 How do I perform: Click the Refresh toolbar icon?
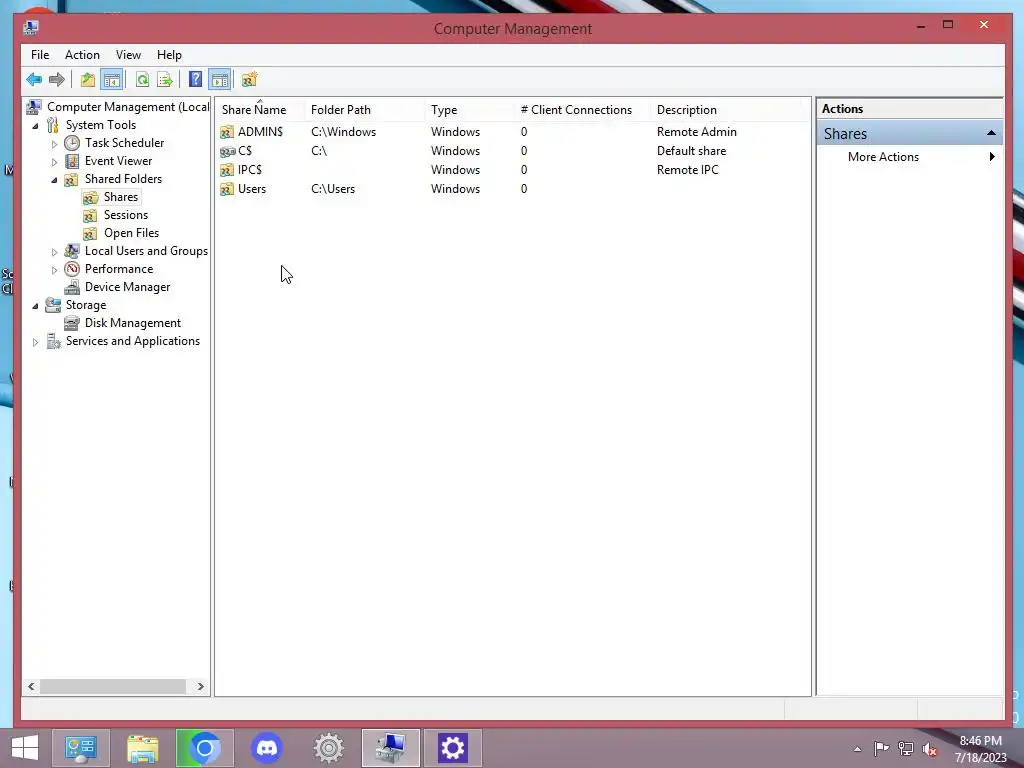pos(142,80)
